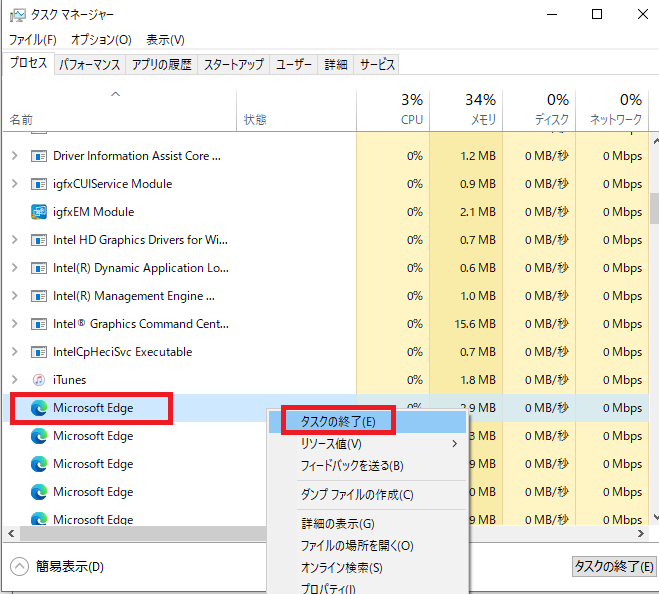This screenshot has width=659, height=594.
Task: Open the リソース値(V) submenu
Action: [x=367, y=444]
